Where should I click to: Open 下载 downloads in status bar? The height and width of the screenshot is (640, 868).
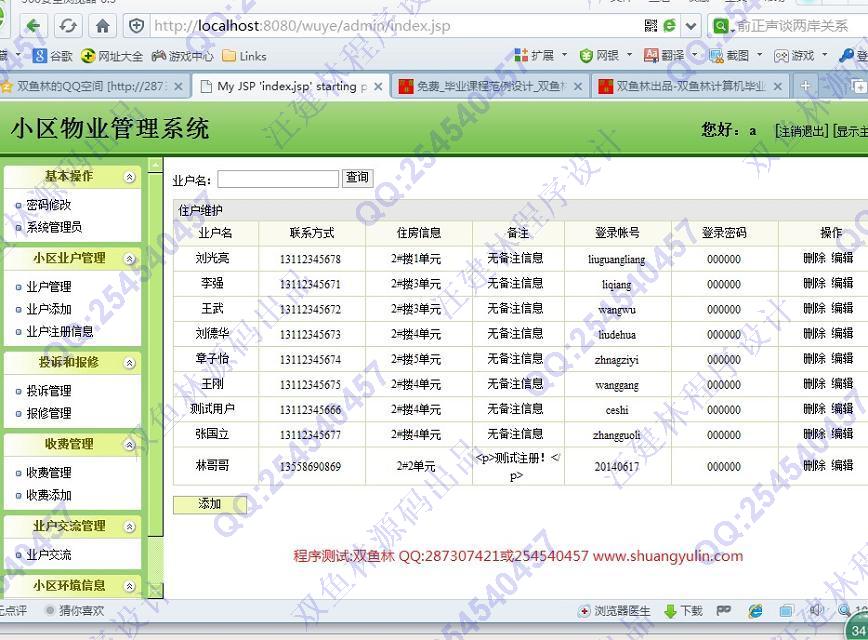coord(684,611)
